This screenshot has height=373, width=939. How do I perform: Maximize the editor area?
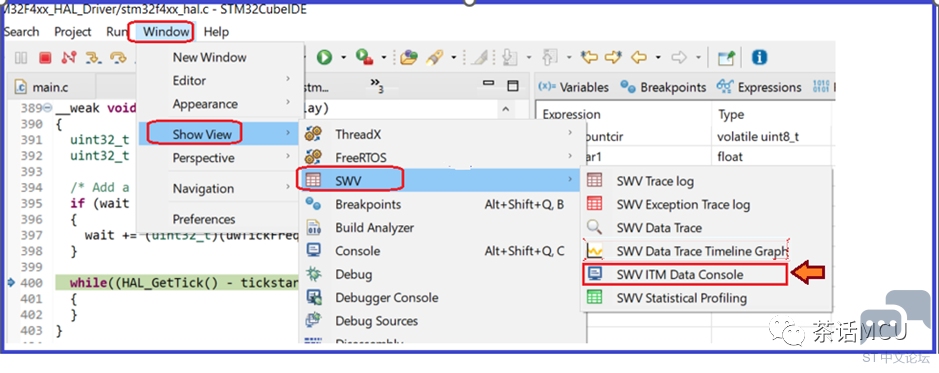[x=513, y=86]
